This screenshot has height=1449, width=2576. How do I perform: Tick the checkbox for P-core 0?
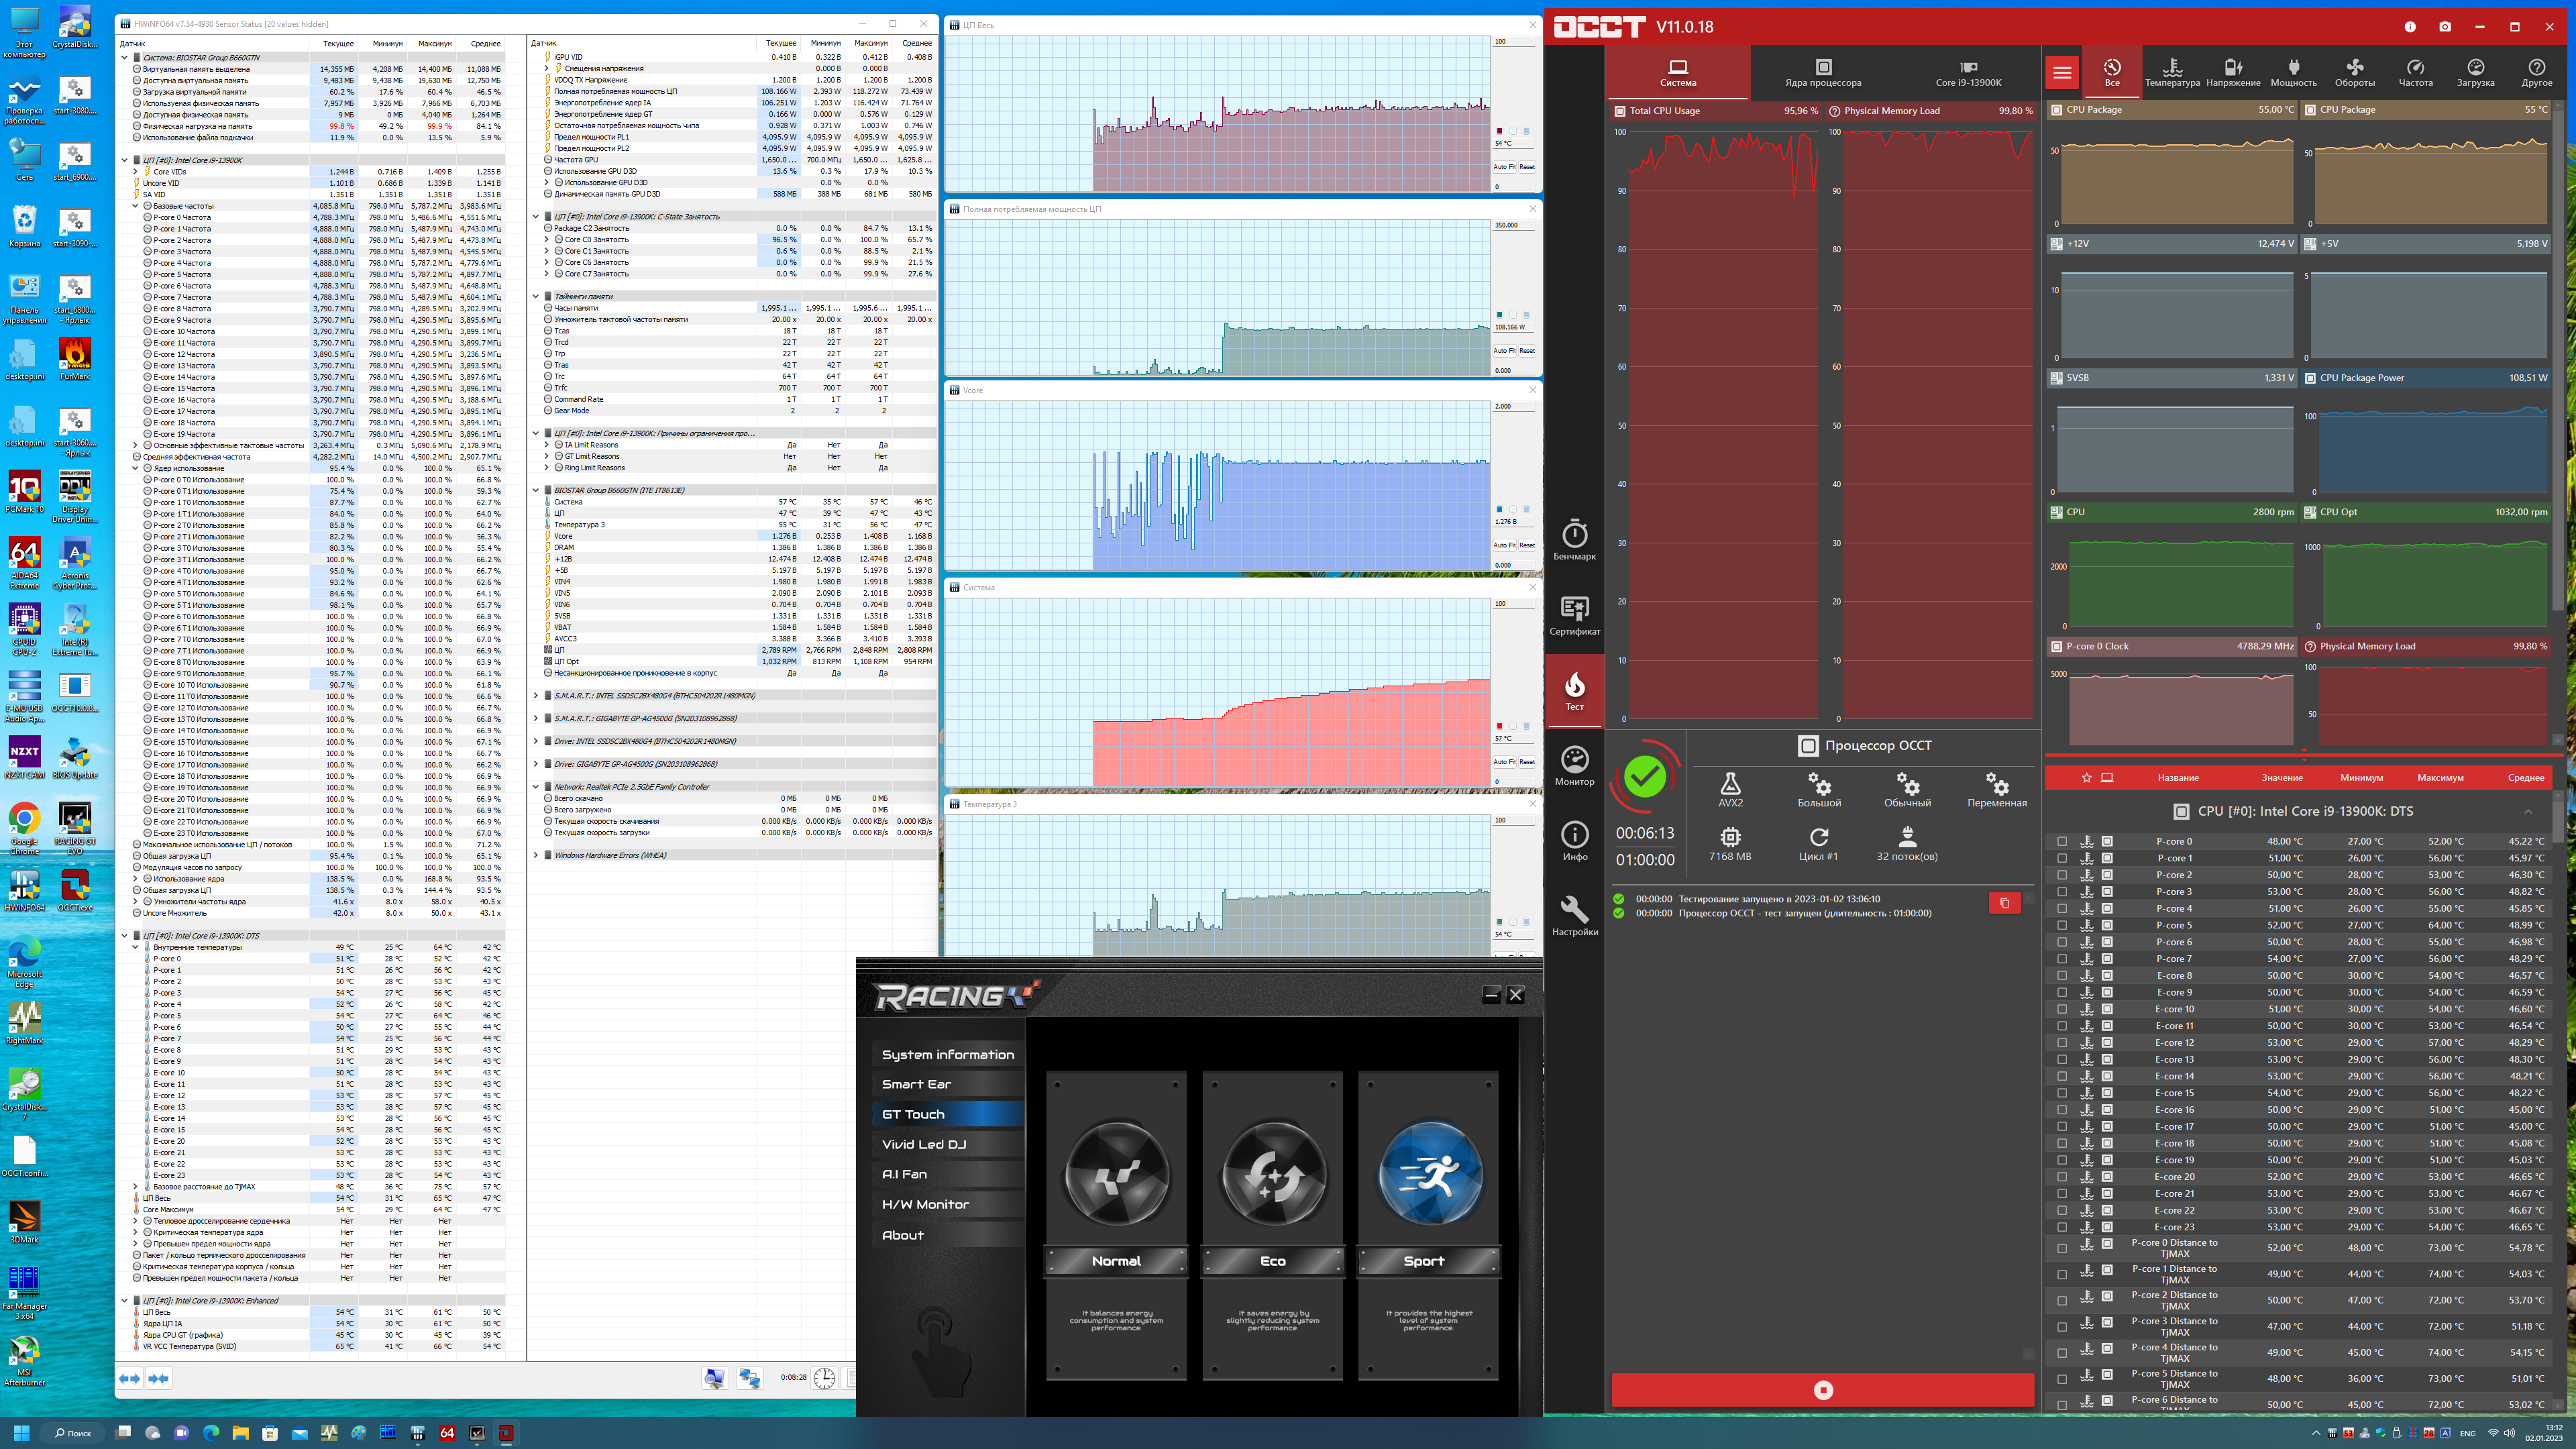[x=2062, y=841]
